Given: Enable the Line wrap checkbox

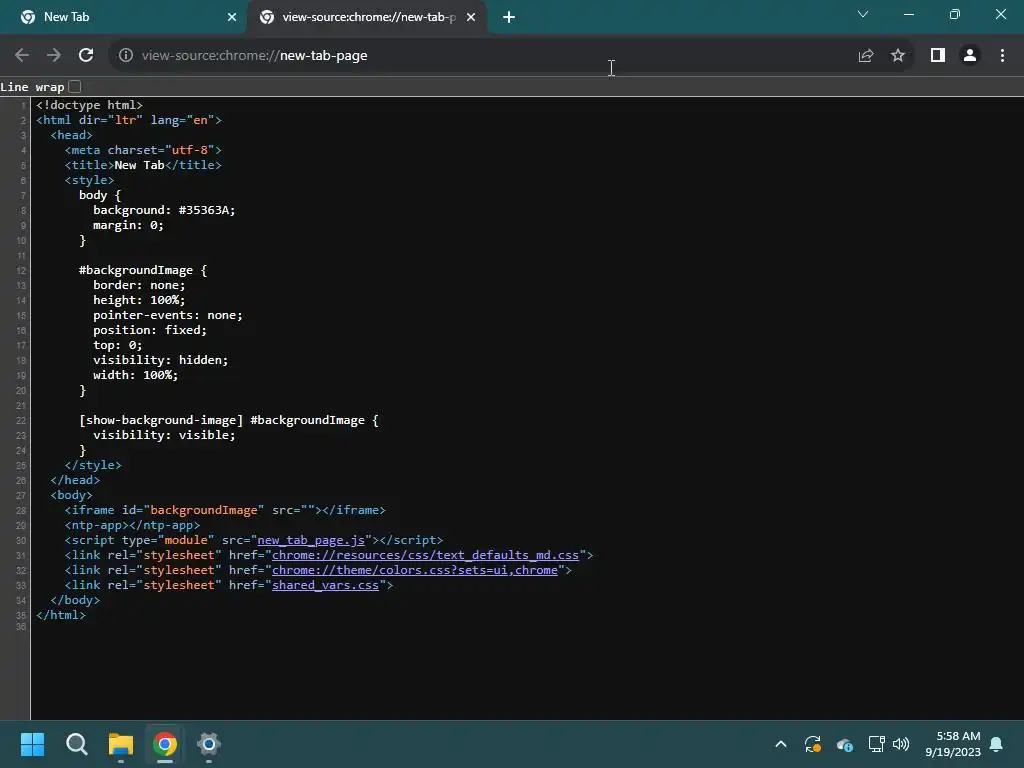Looking at the screenshot, I should [x=75, y=86].
